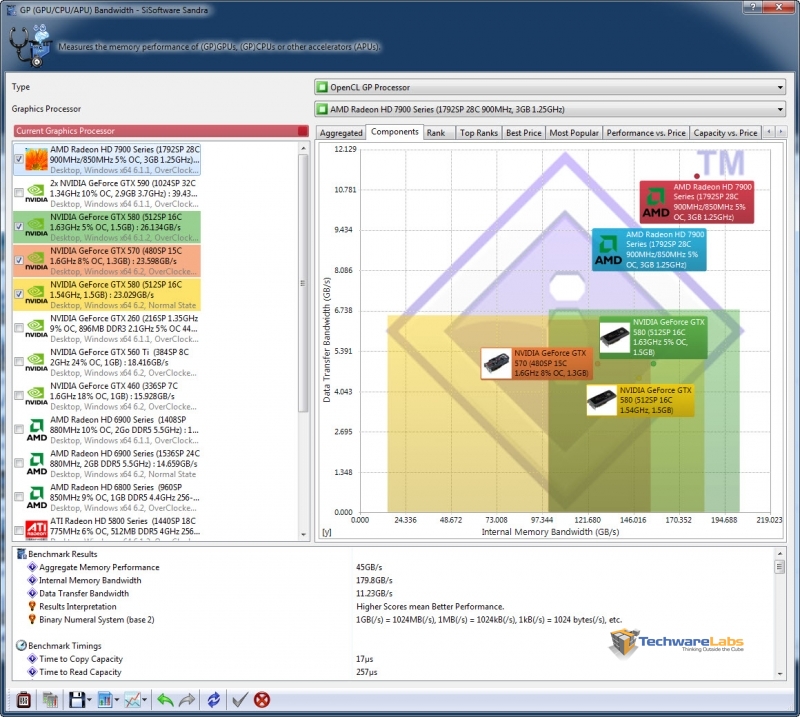This screenshot has width=800, height=717.
Task: Uncheck the GTX 580 1.63GHz checkbox
Action: [x=19, y=227]
